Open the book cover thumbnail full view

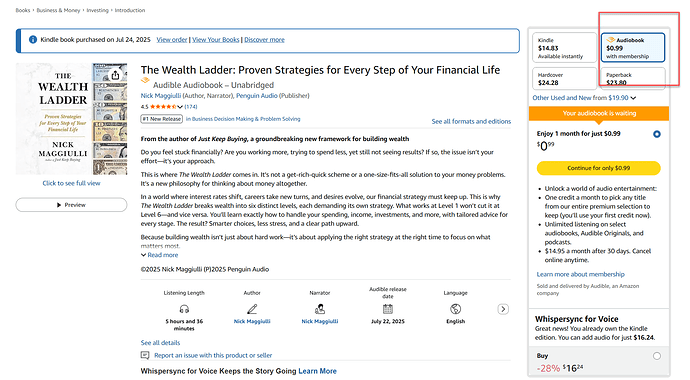(71, 119)
